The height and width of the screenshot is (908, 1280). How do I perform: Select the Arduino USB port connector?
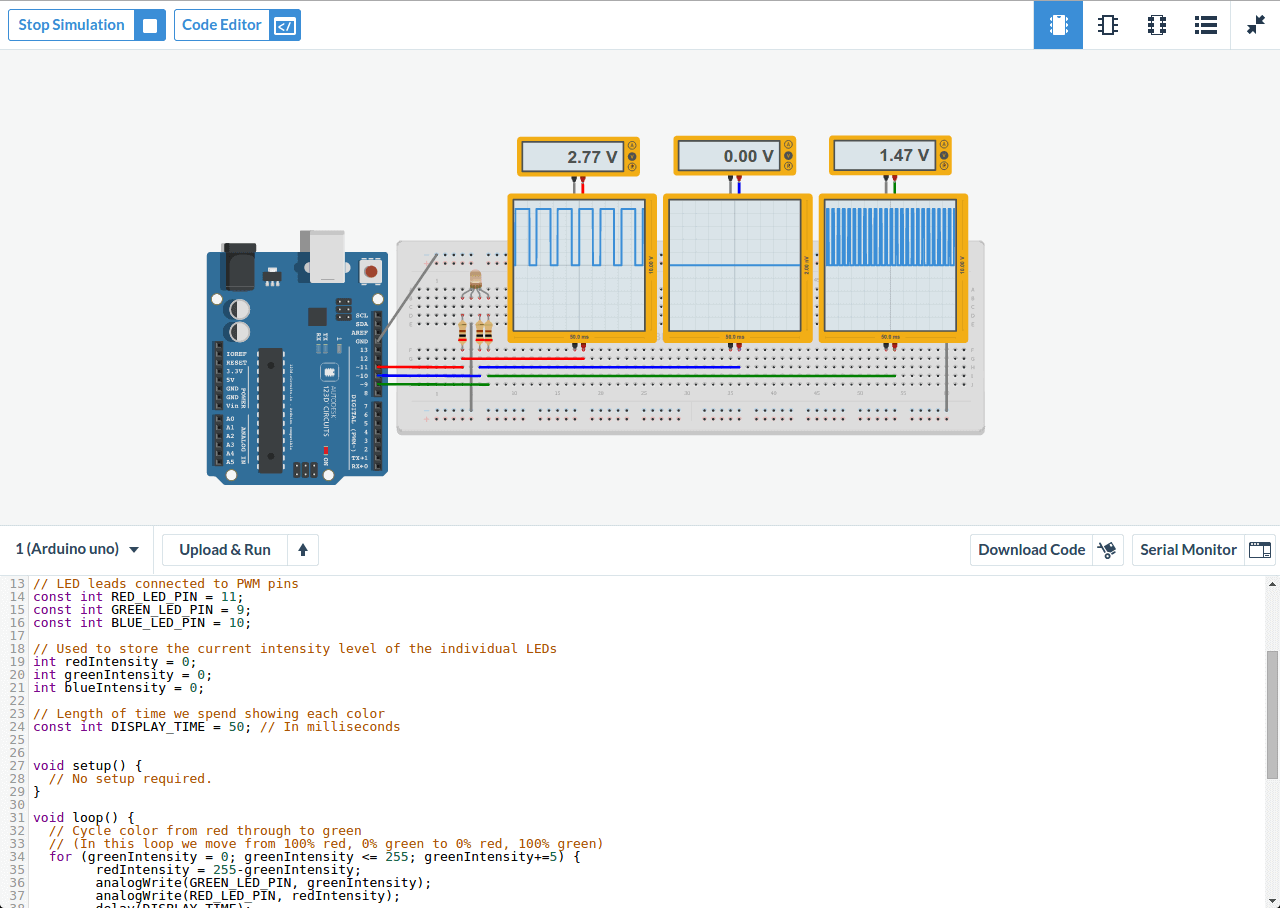[x=322, y=255]
